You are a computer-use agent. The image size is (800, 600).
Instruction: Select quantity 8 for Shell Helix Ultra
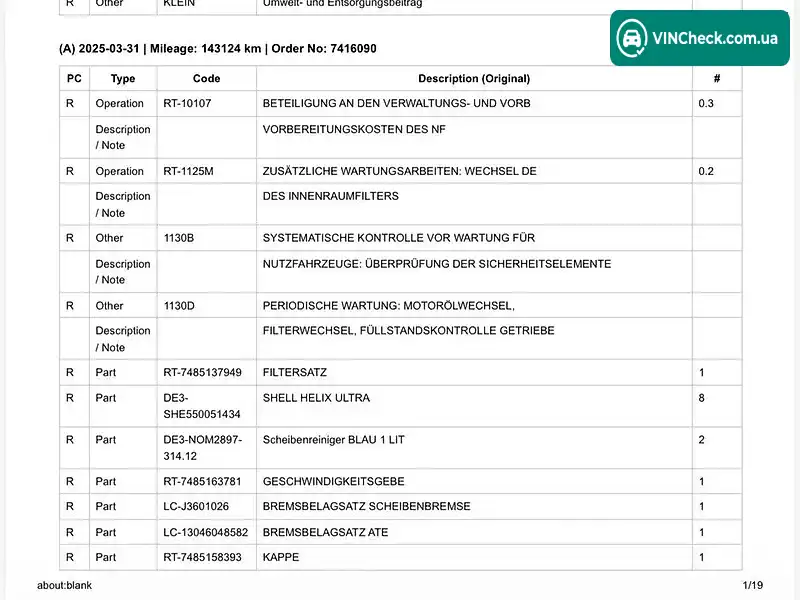click(x=702, y=398)
